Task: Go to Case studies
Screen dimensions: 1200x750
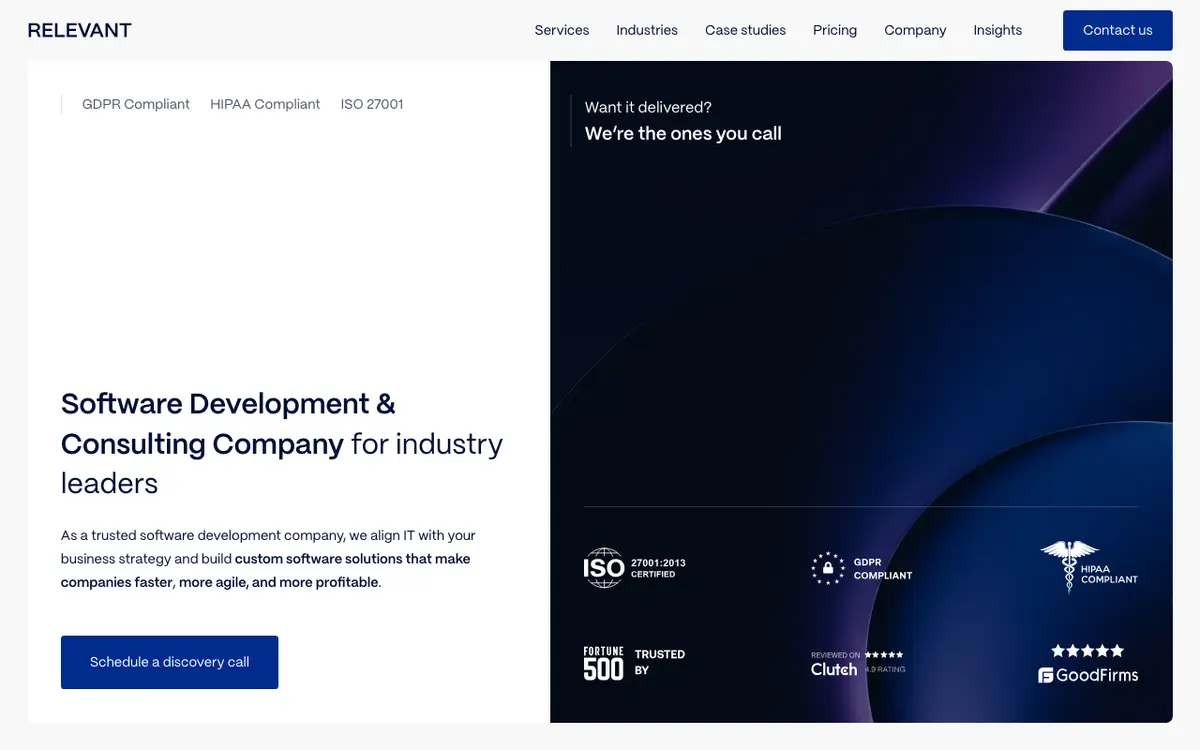Action: point(745,30)
